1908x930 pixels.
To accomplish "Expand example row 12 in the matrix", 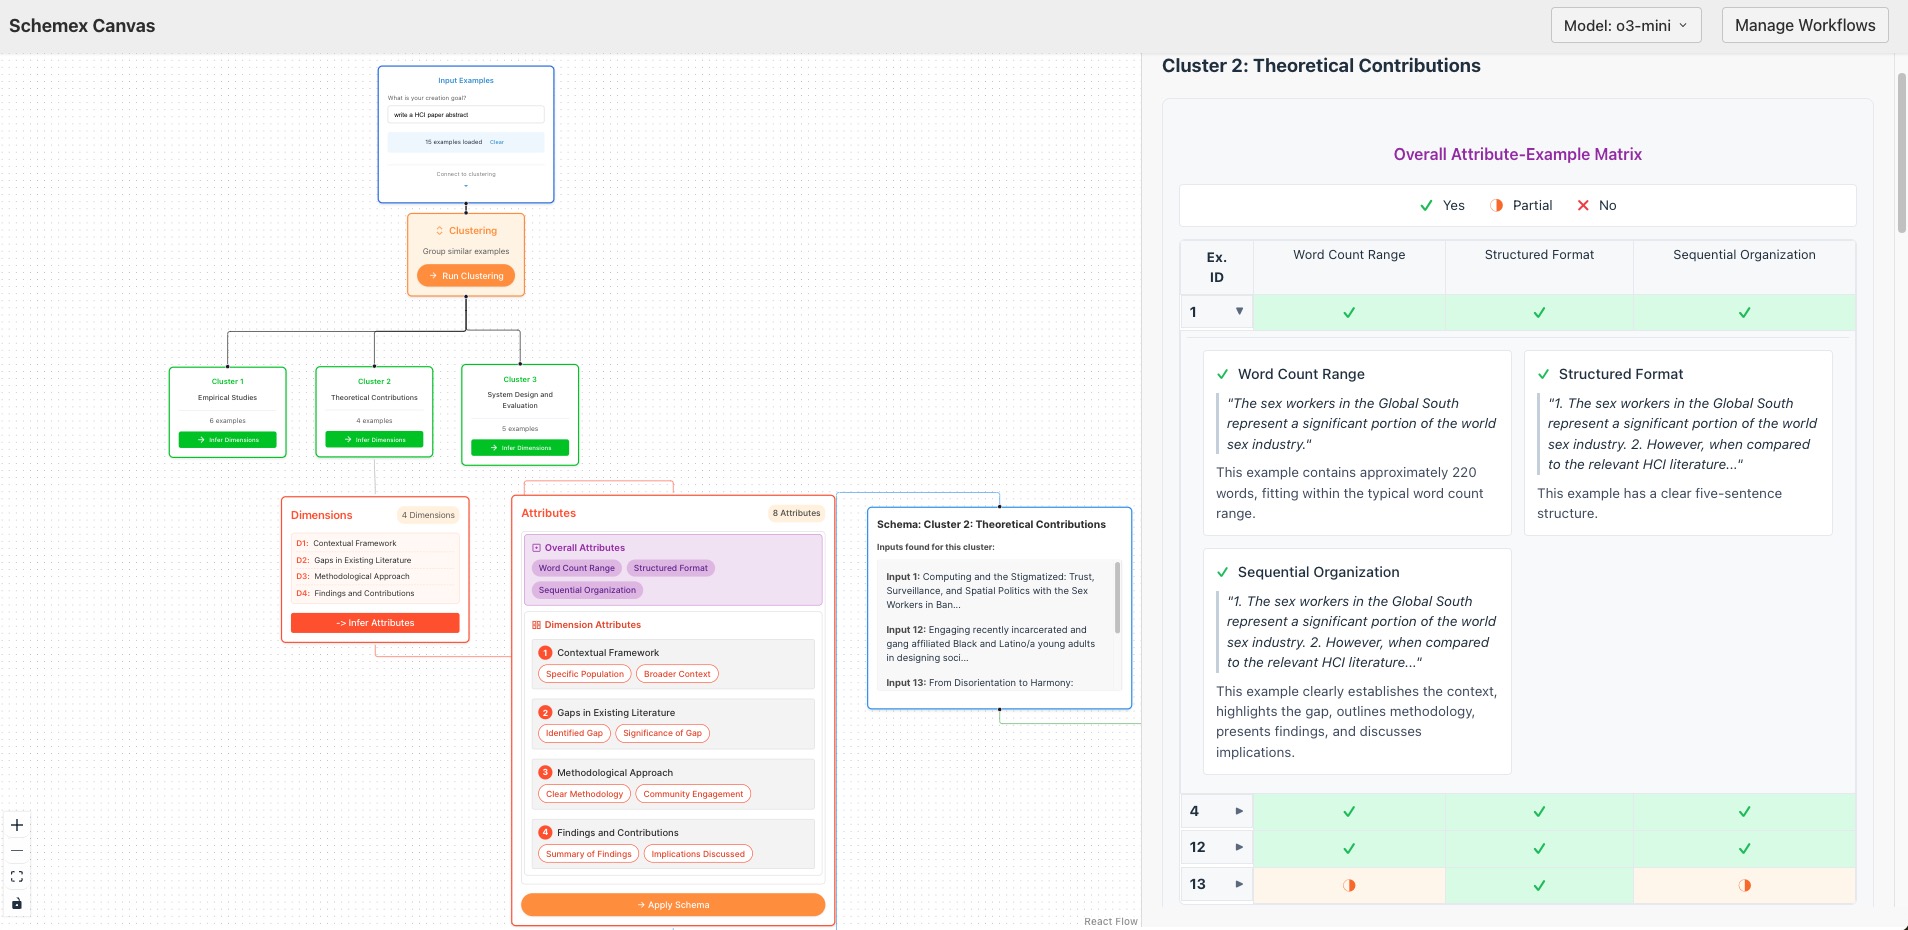I will point(1239,847).
